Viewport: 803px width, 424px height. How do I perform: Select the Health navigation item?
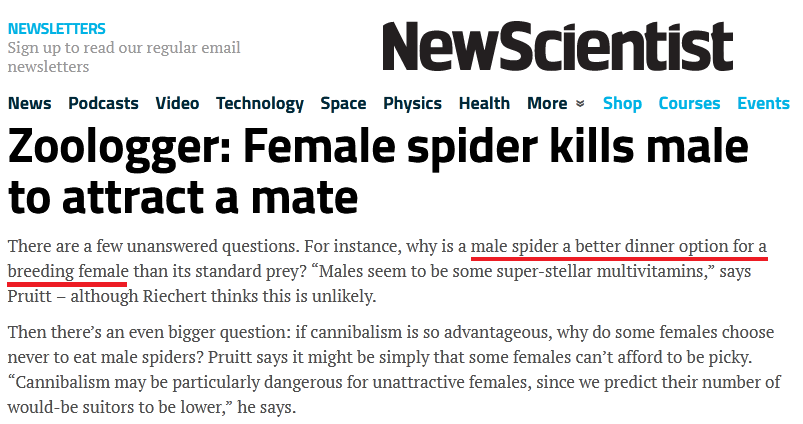[x=484, y=103]
